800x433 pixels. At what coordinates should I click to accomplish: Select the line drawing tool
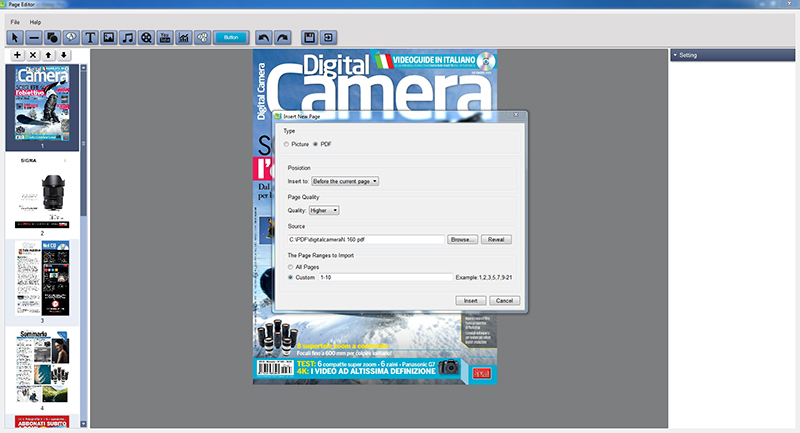34,37
